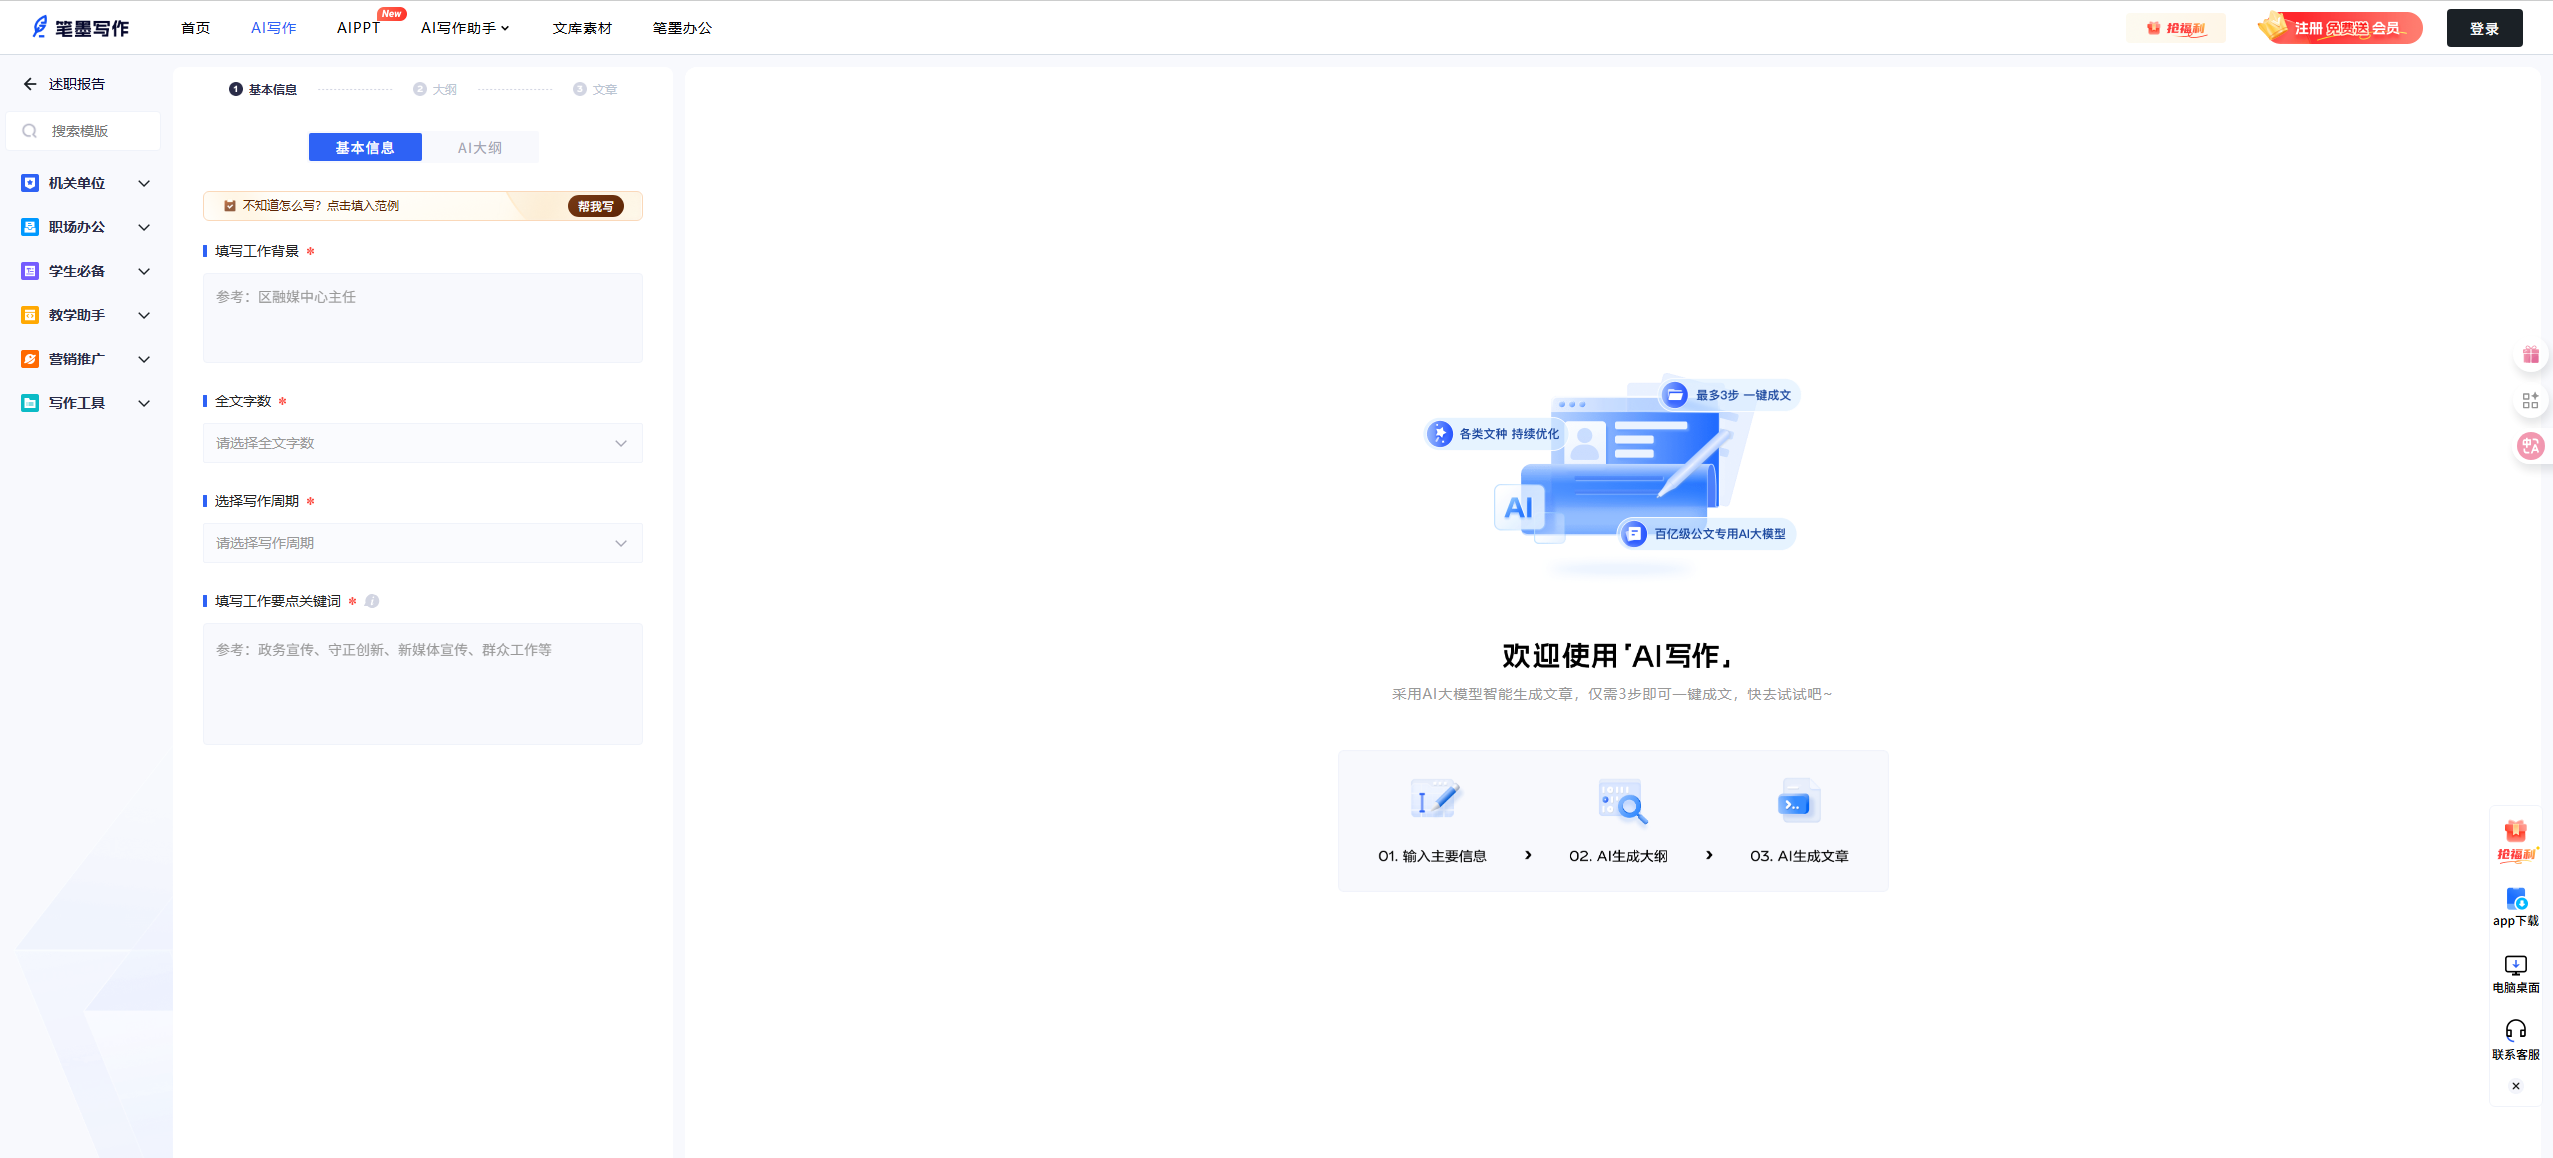Open 笔墨办公 in the top navigation
The width and height of the screenshot is (2553, 1158).
point(682,28)
